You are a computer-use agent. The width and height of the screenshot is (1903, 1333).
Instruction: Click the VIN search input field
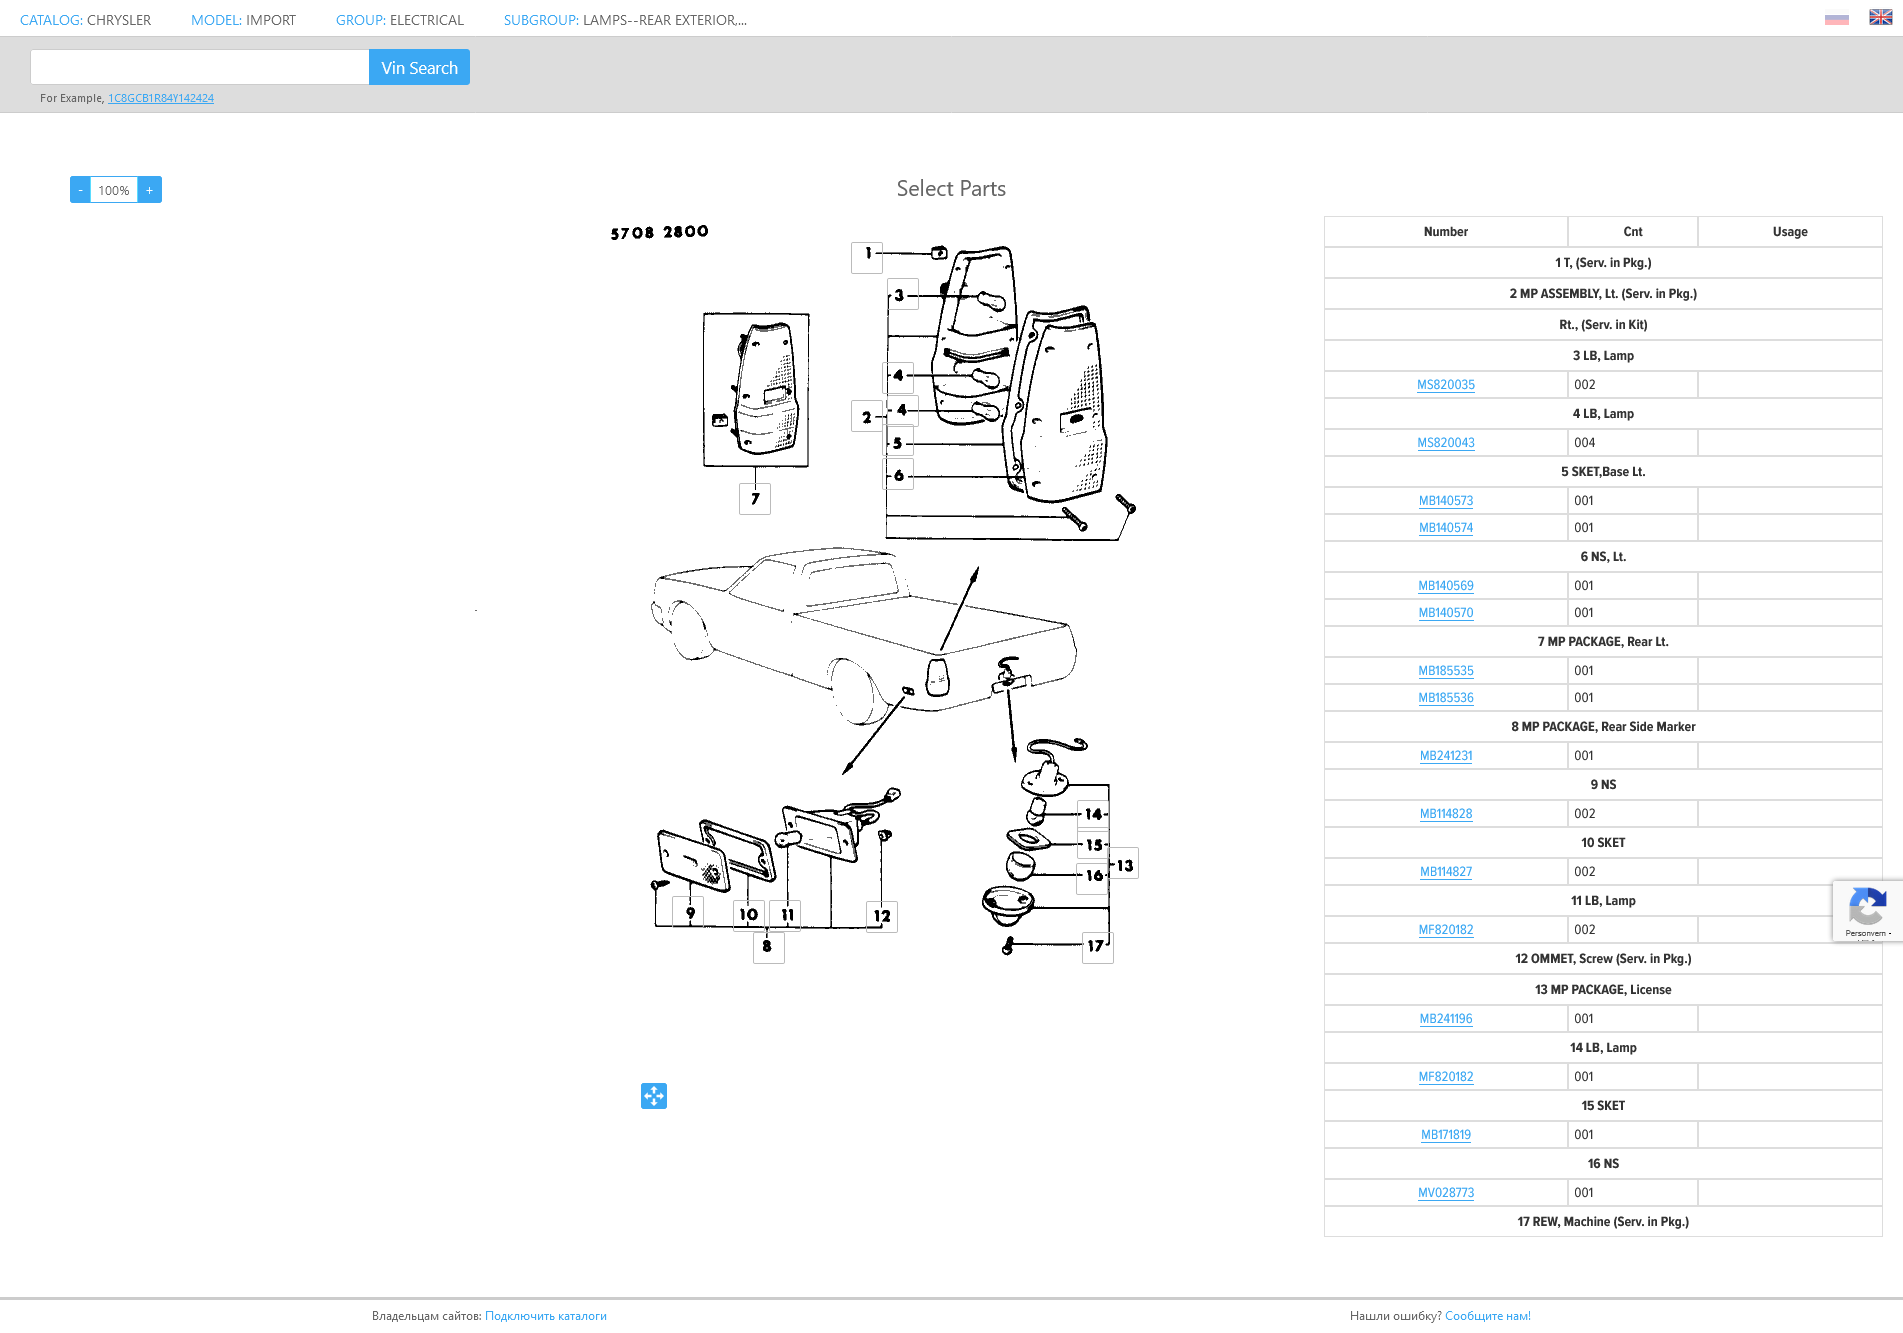tap(200, 67)
